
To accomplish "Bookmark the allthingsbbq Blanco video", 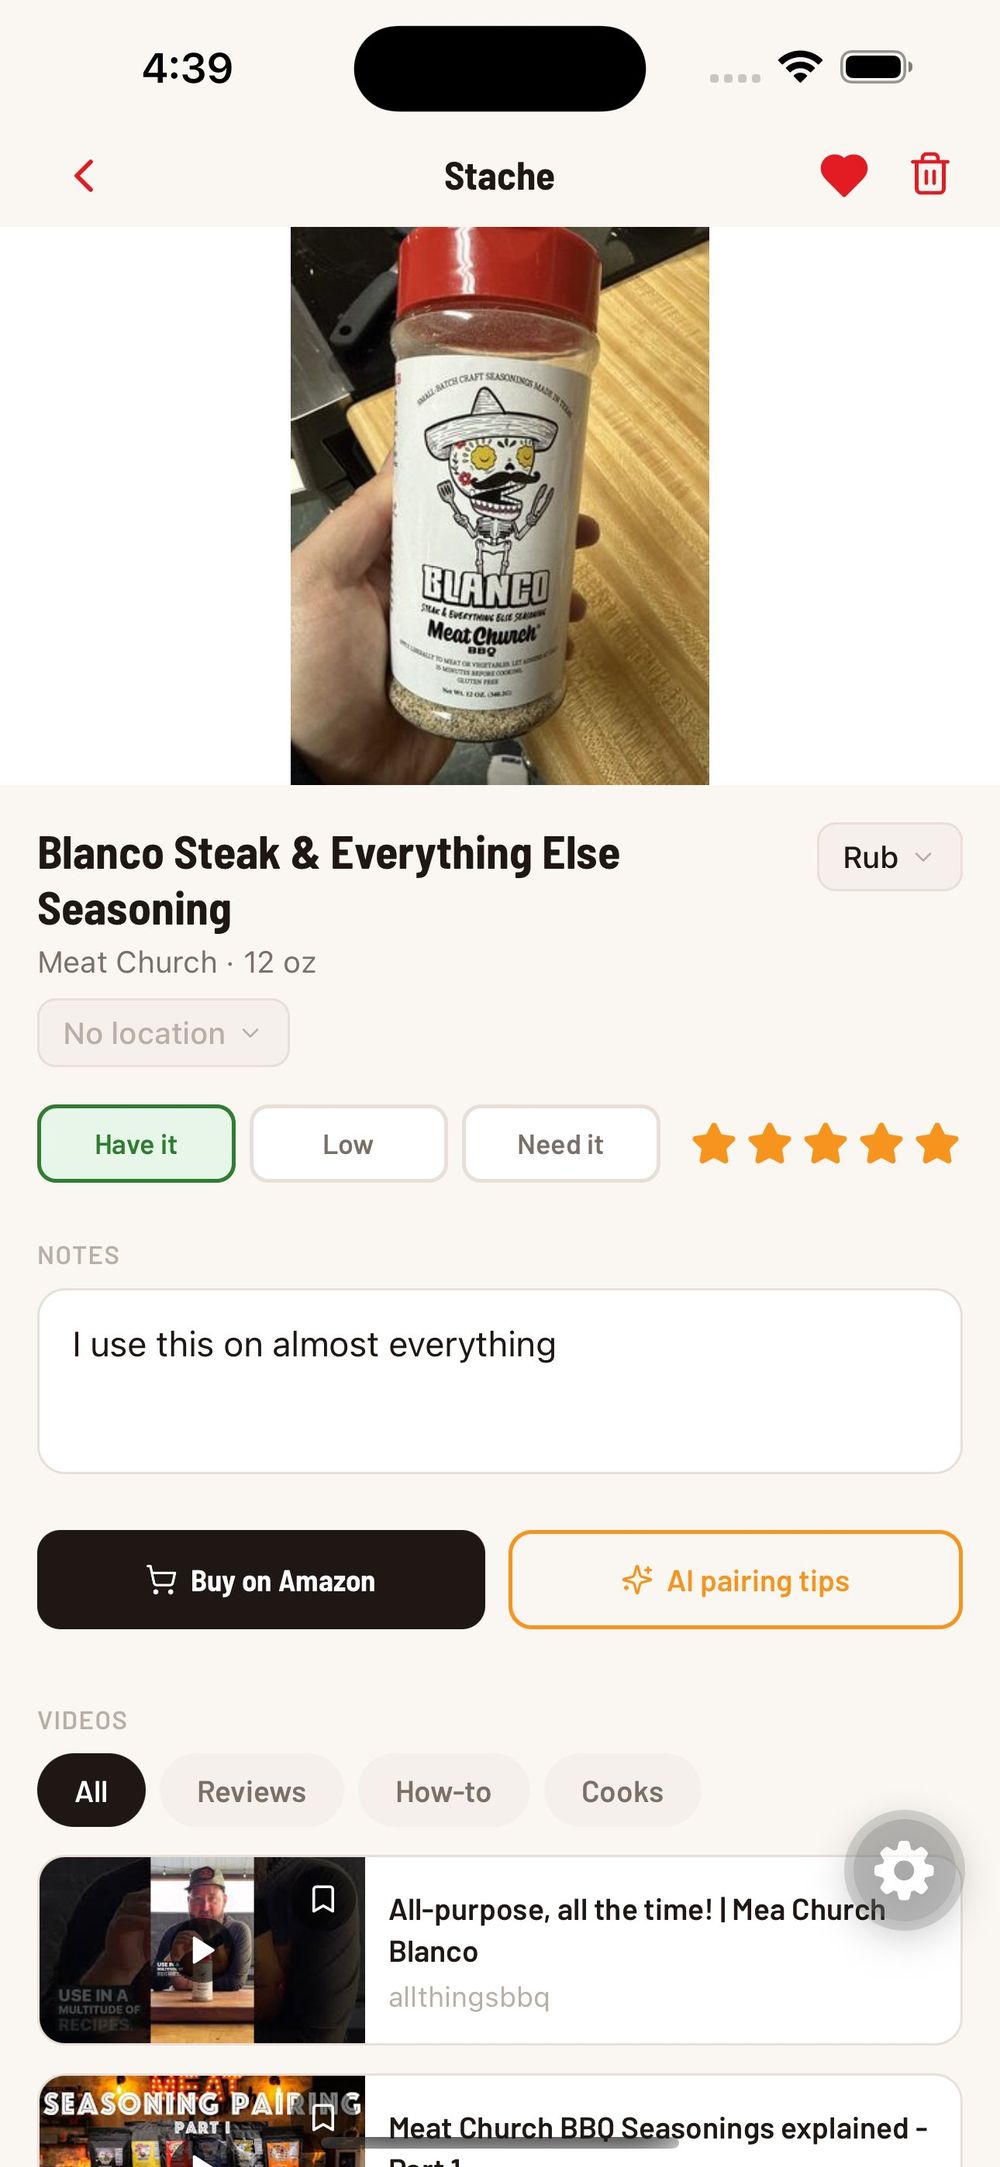I will tap(323, 1898).
